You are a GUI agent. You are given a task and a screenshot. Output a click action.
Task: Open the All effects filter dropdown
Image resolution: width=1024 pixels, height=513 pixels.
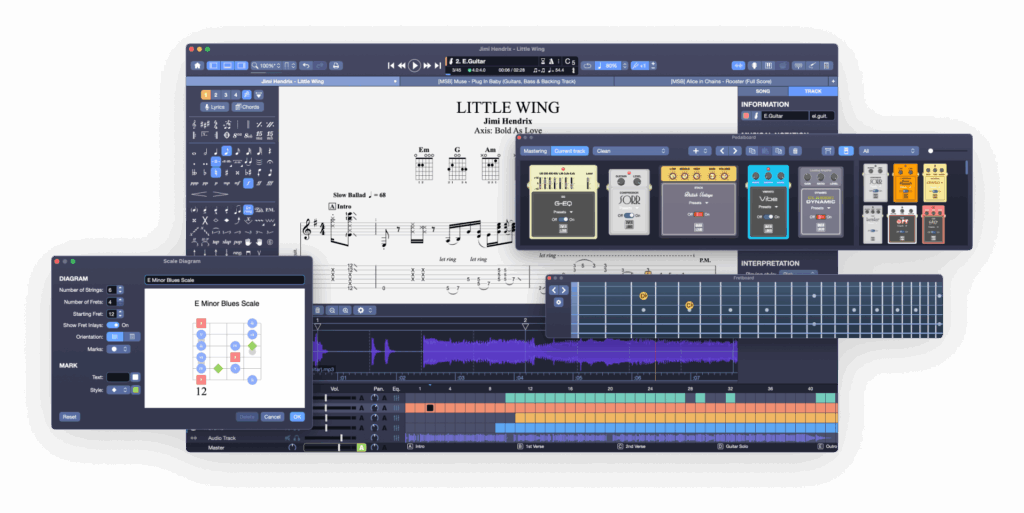888,151
